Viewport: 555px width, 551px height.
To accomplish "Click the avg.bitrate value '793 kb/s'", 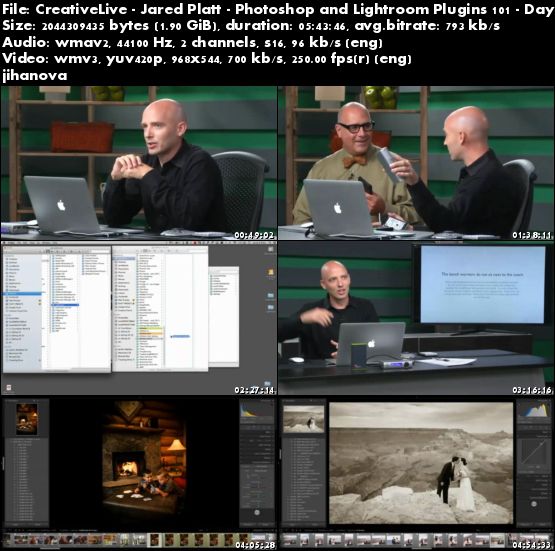I will [x=473, y=26].
